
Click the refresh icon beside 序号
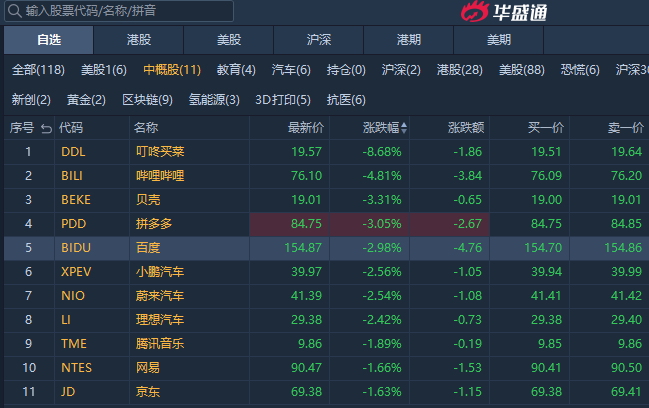44,128
